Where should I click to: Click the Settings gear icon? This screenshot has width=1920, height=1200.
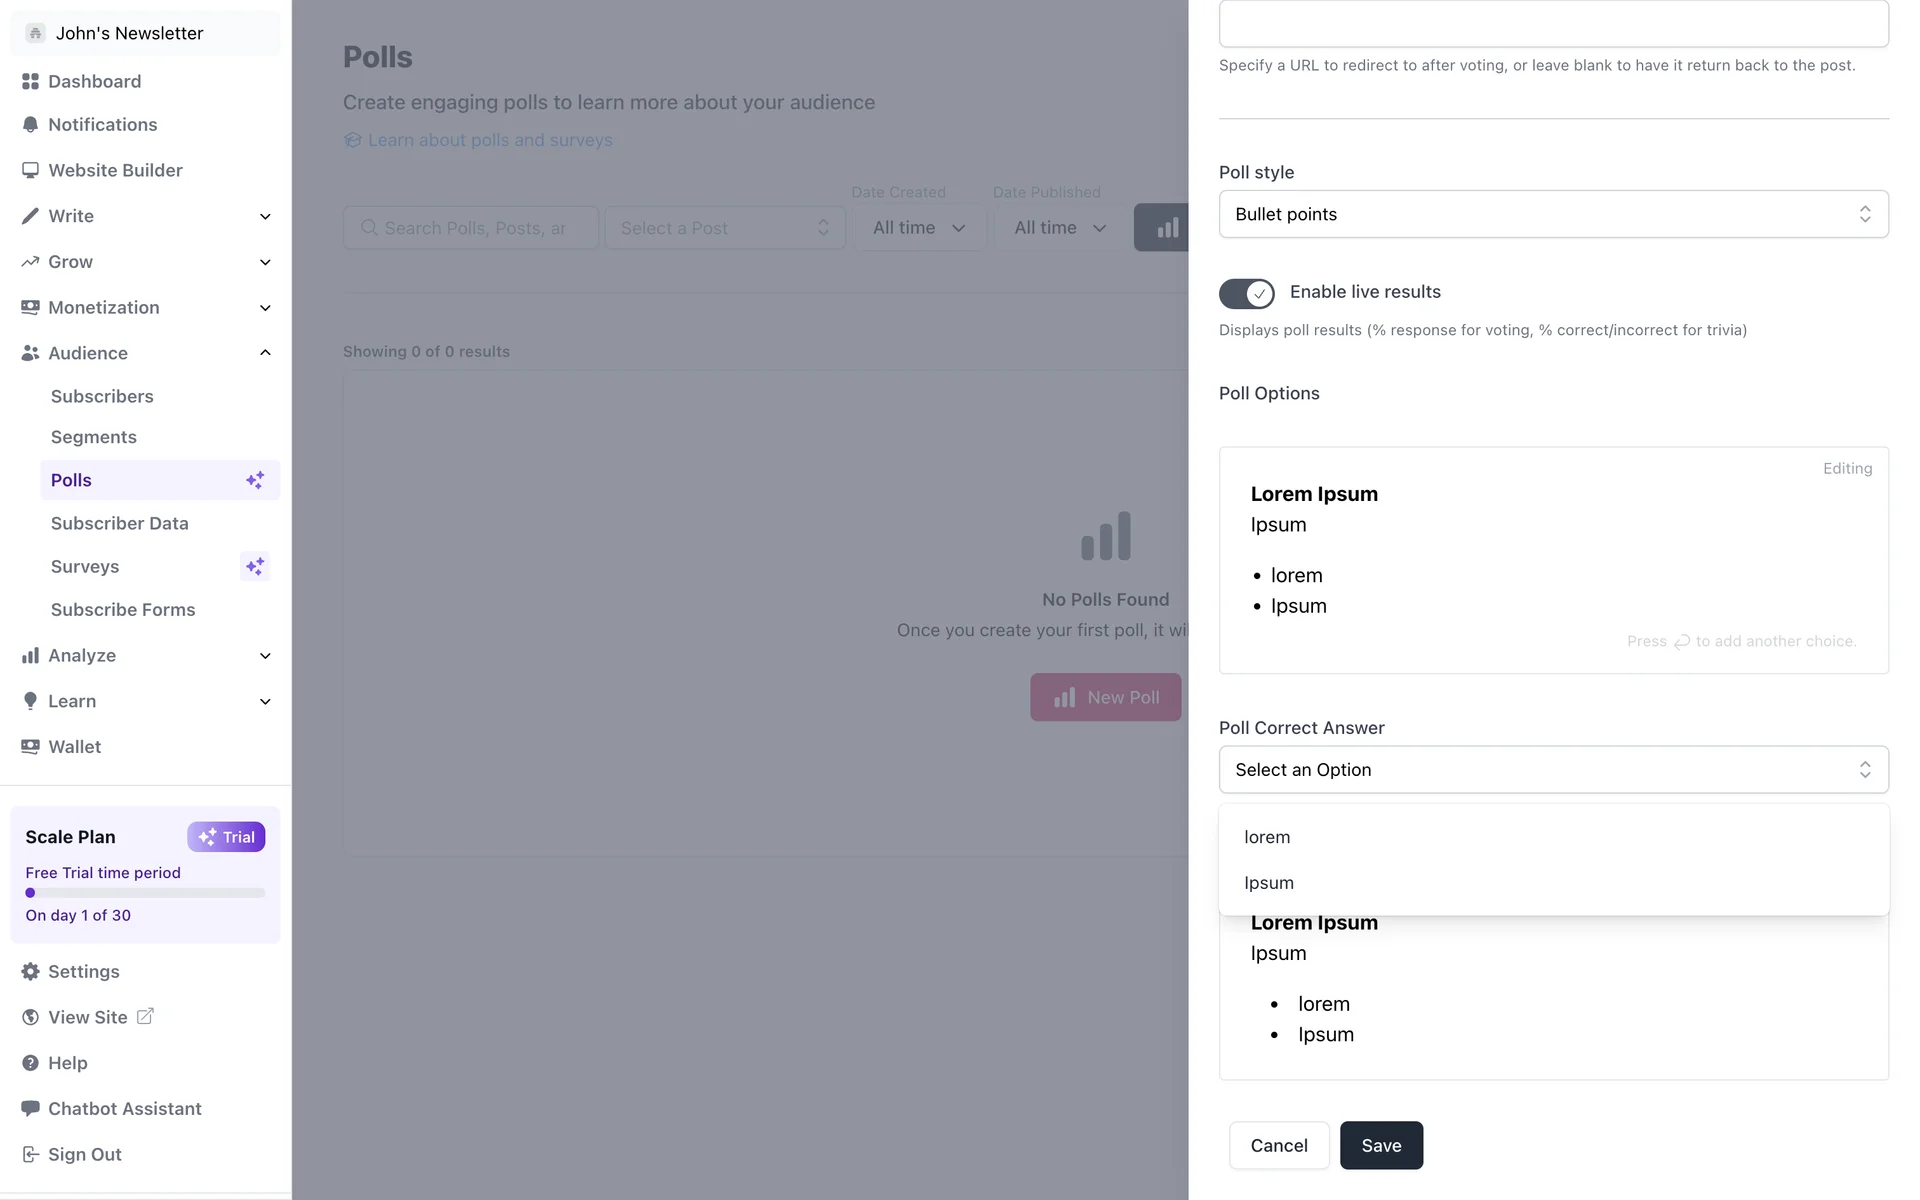point(30,972)
